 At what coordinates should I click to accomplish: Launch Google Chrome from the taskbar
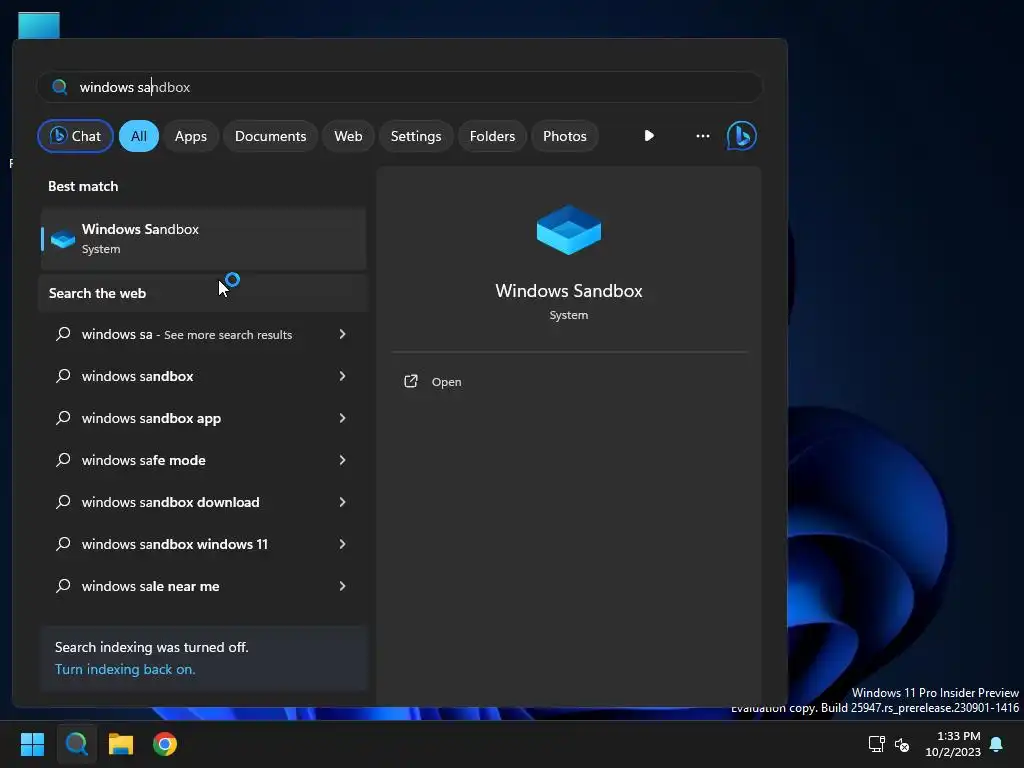pos(165,744)
